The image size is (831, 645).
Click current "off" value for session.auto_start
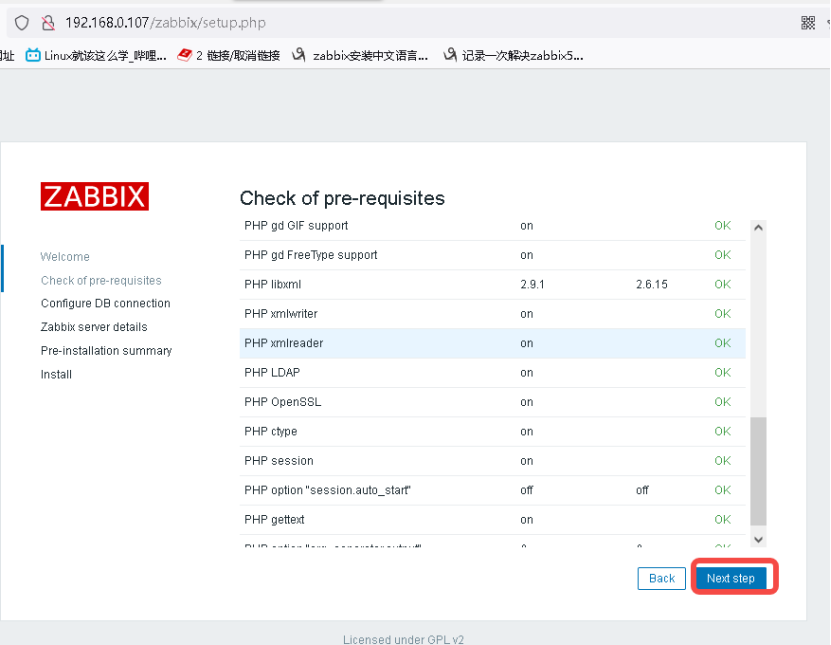coord(527,490)
